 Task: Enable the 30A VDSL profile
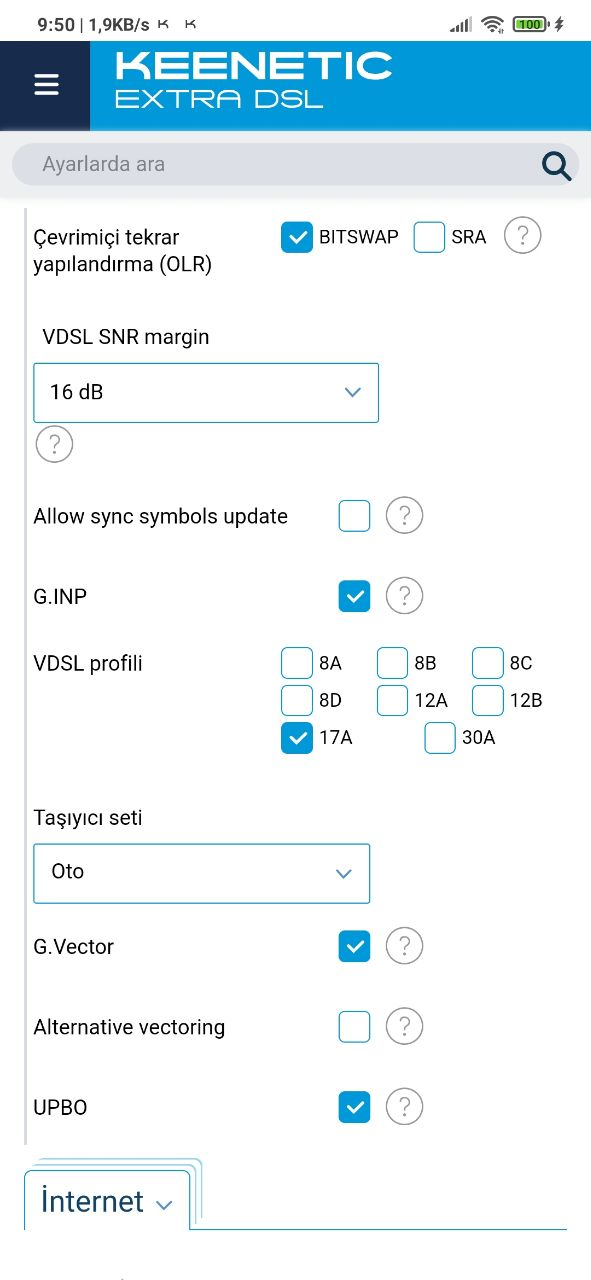point(440,738)
